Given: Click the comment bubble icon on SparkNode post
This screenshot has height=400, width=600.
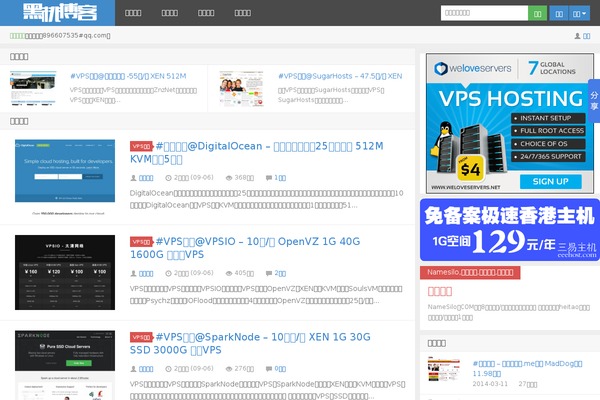Looking at the screenshot, I should 269,369.
